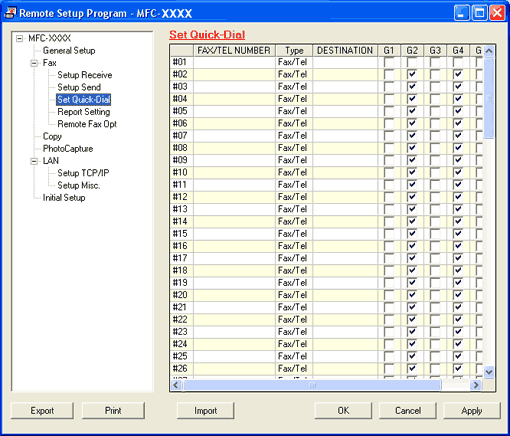Click the Import button
This screenshot has width=510, height=436.
[x=205, y=410]
